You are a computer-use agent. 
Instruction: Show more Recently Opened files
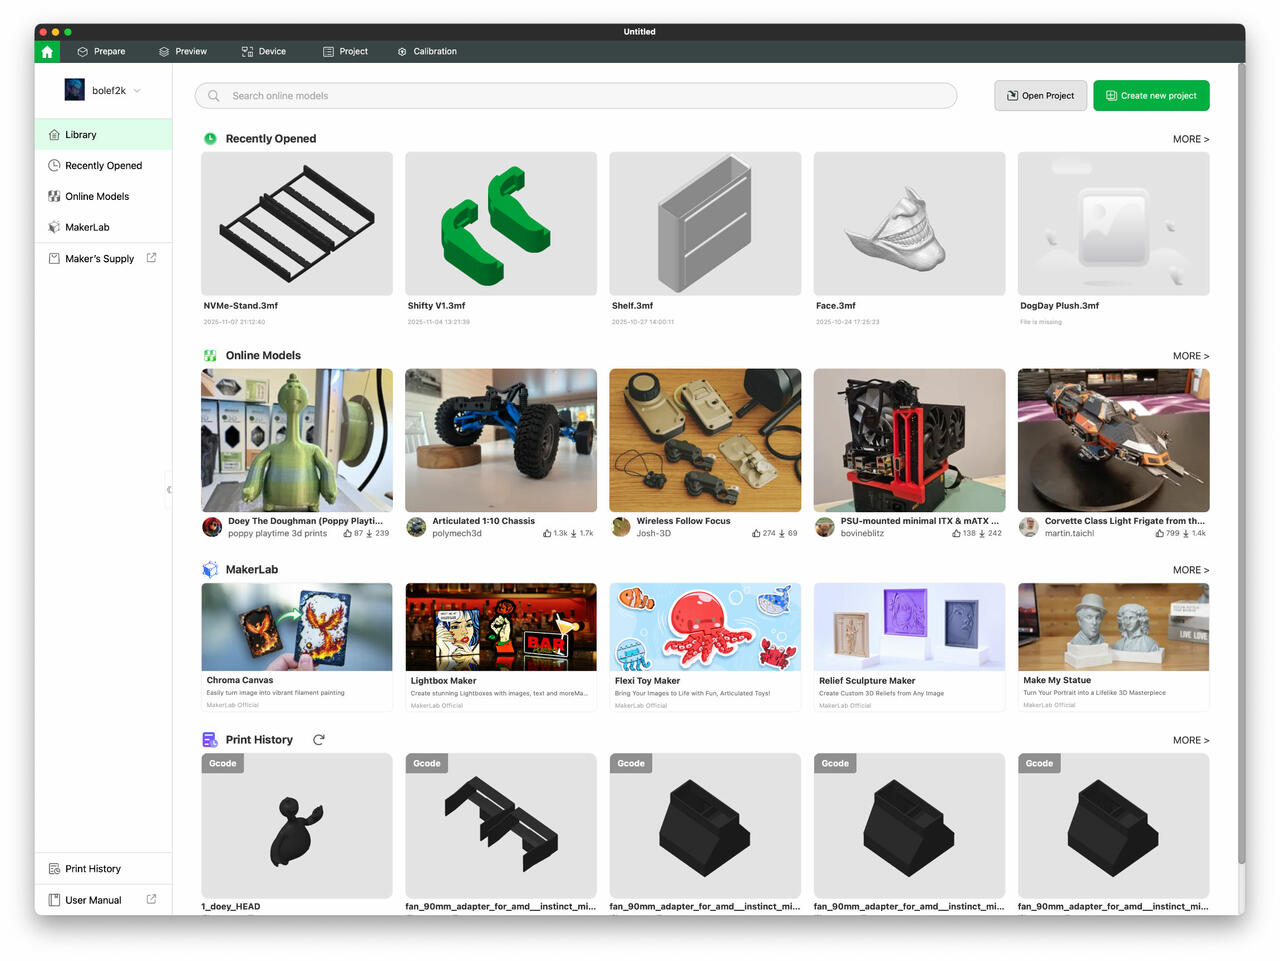[1190, 139]
